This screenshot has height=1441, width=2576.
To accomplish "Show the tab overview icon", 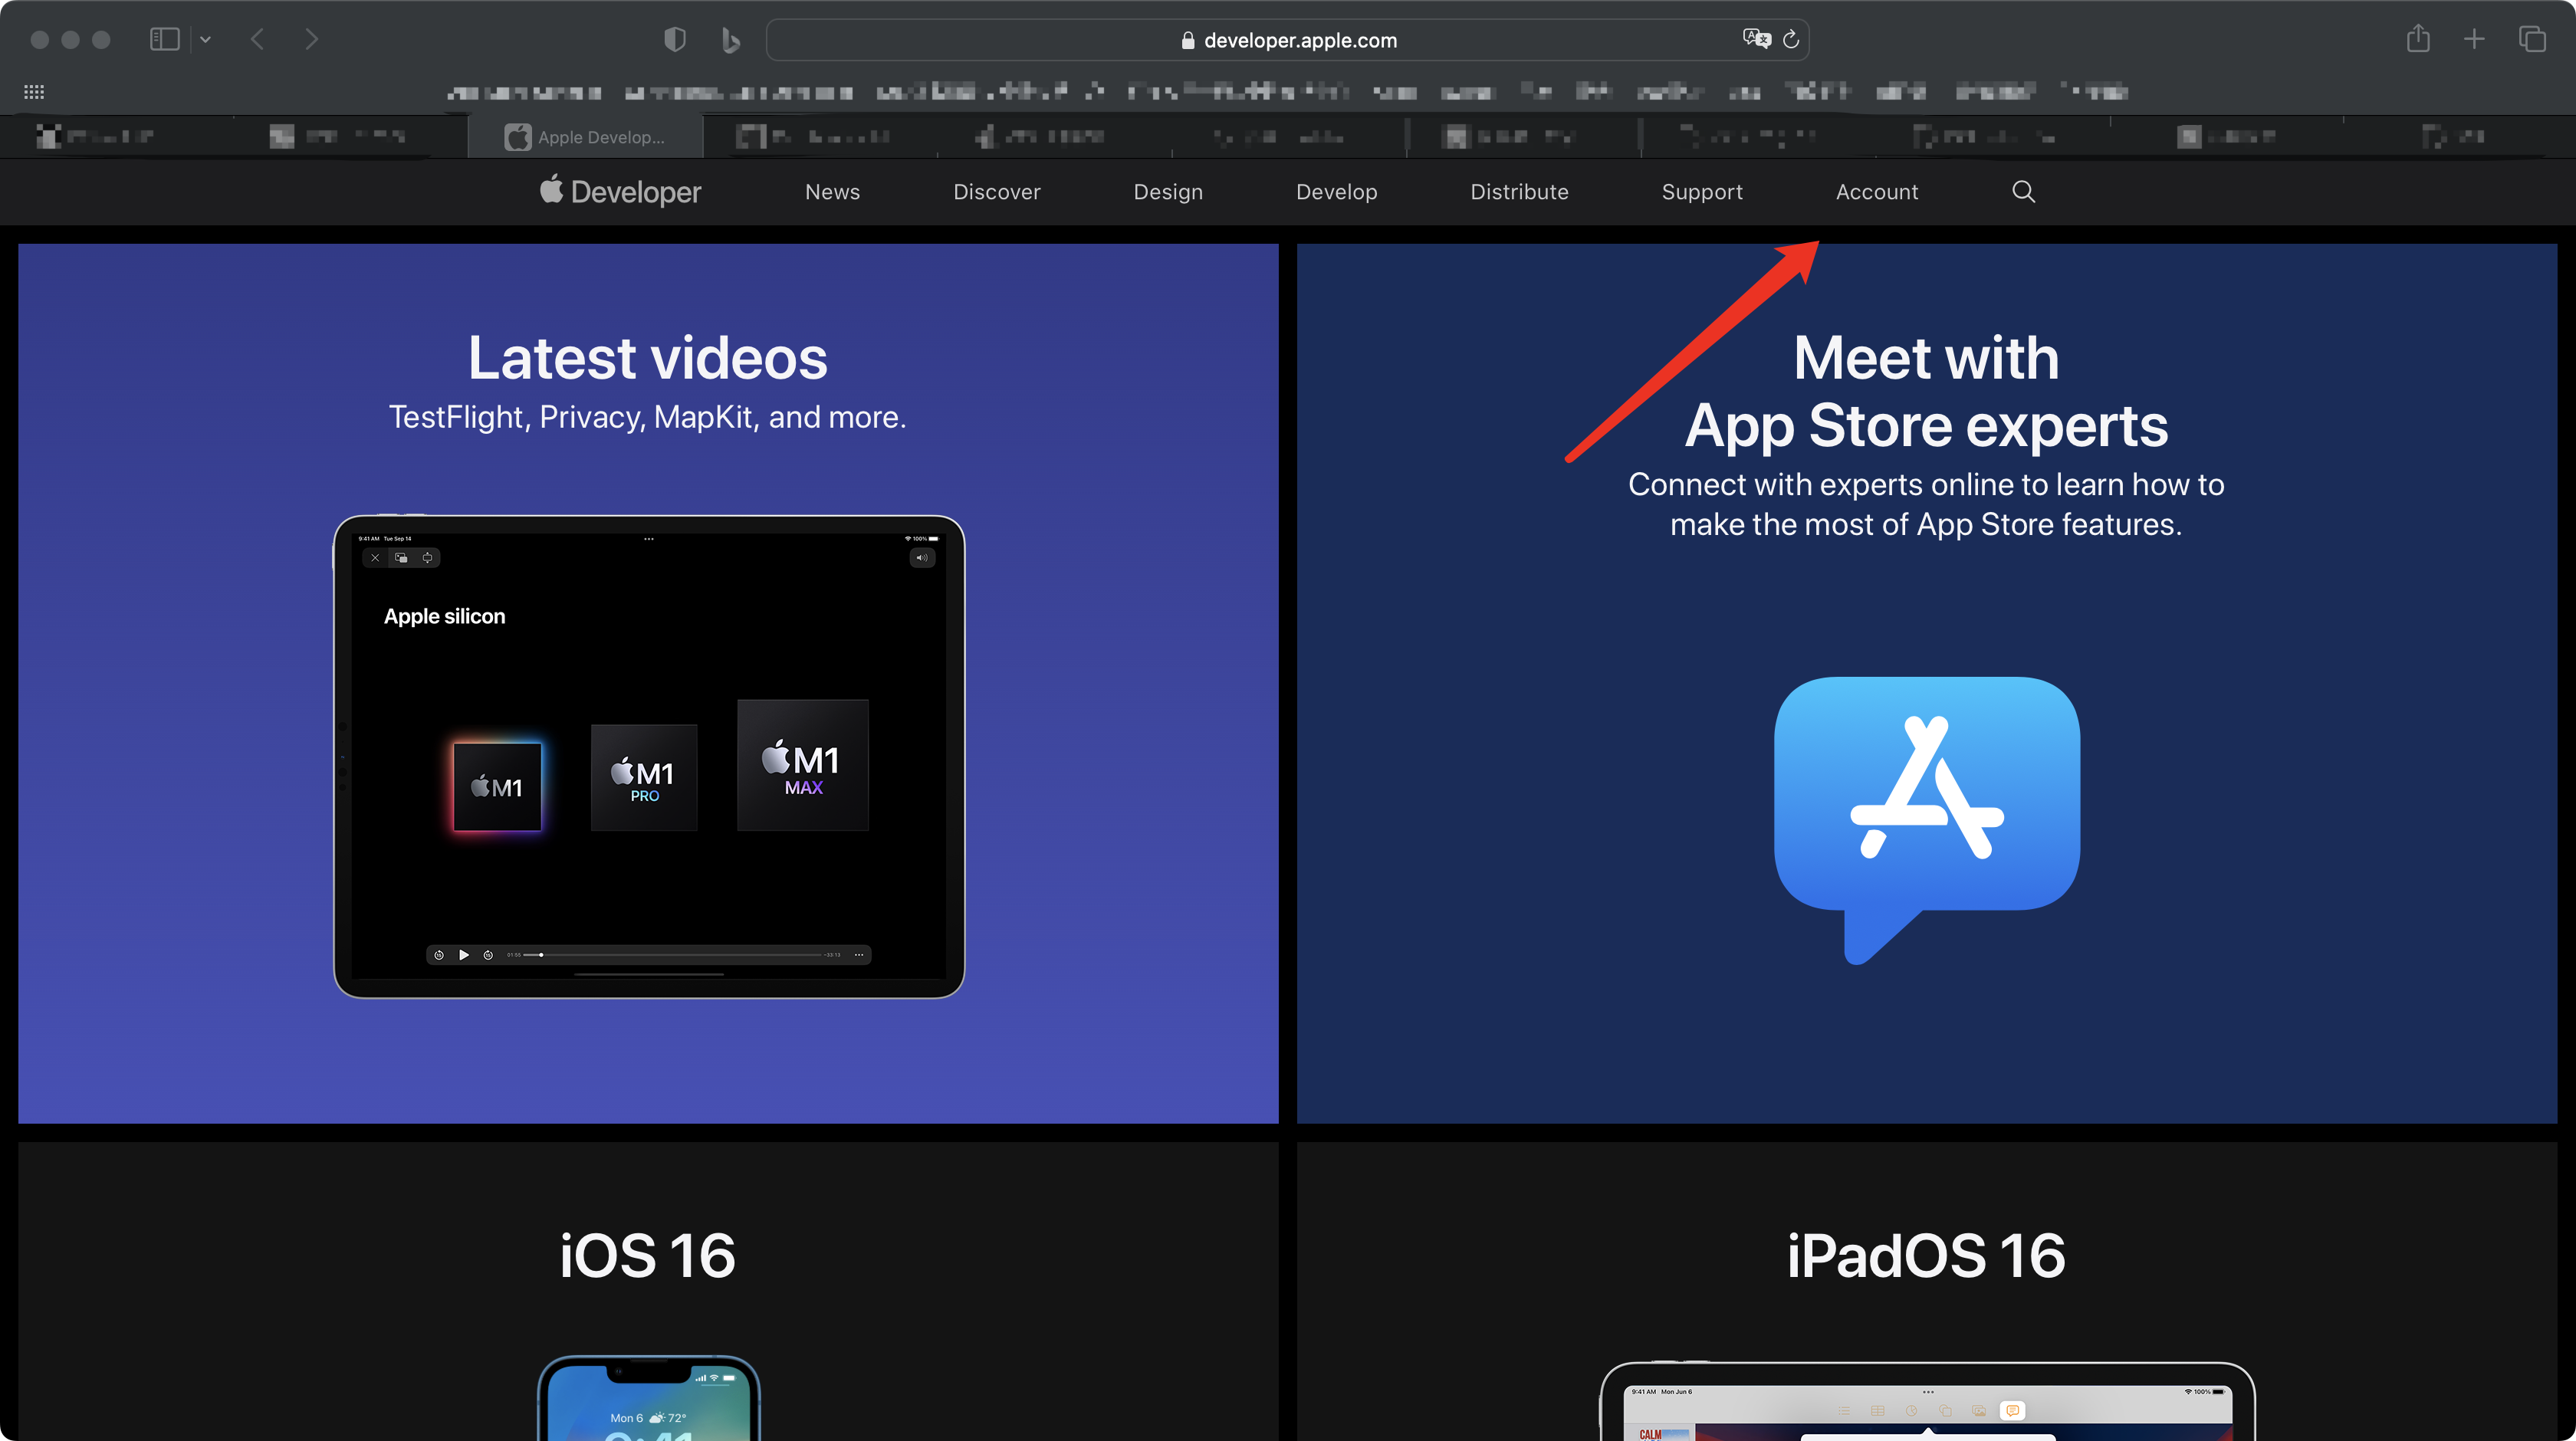I will [2532, 39].
